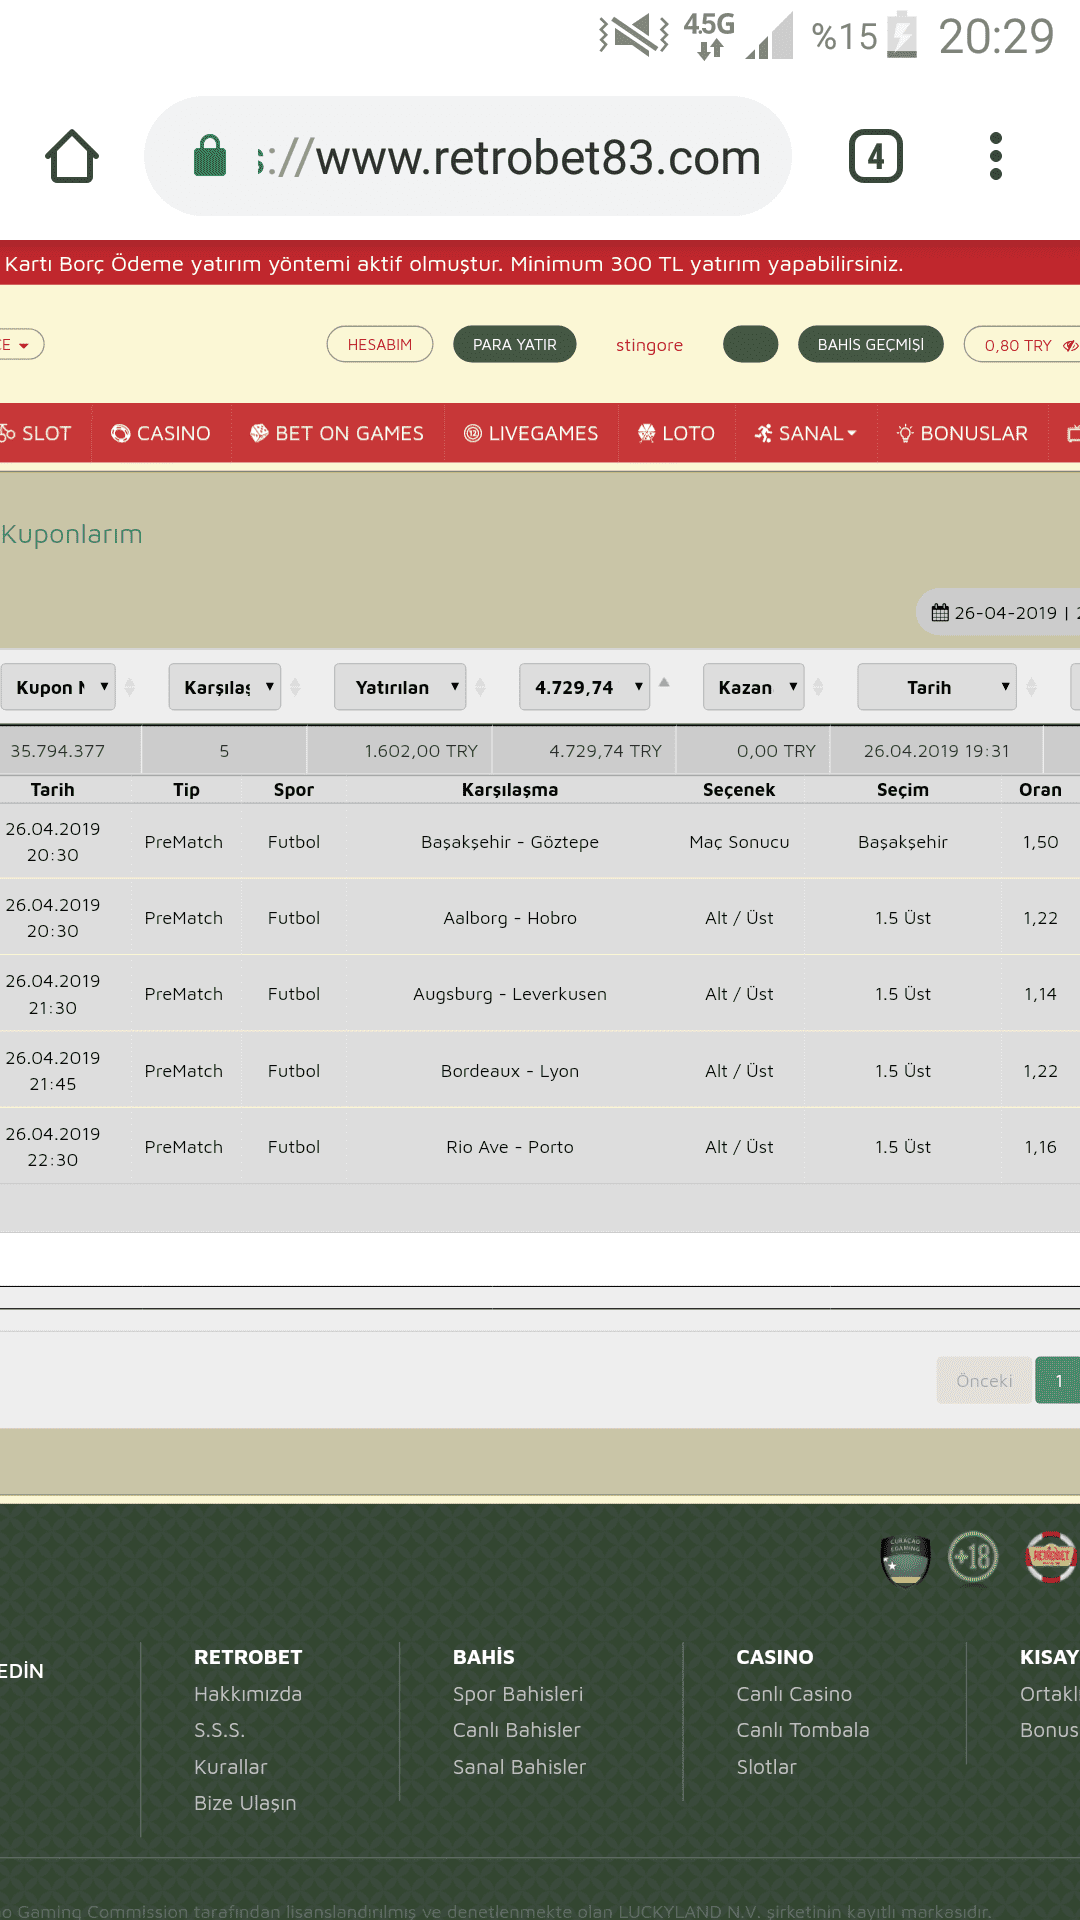Screen dimensions: 1080x1920
Task: Open the BET ON GAMES menu
Action: coord(338,433)
